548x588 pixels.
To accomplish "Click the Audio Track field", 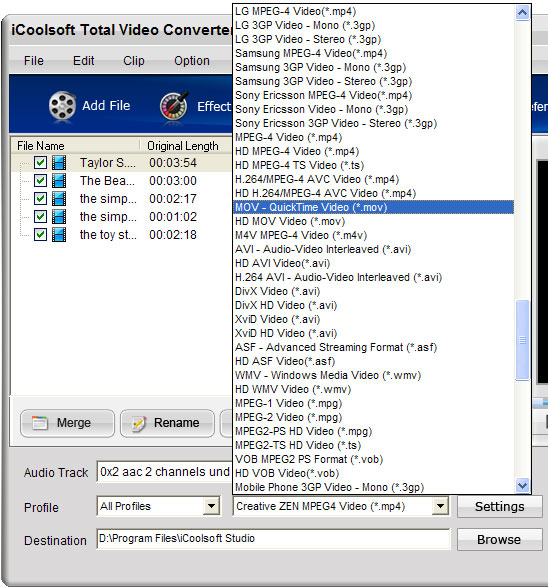I will point(164,472).
